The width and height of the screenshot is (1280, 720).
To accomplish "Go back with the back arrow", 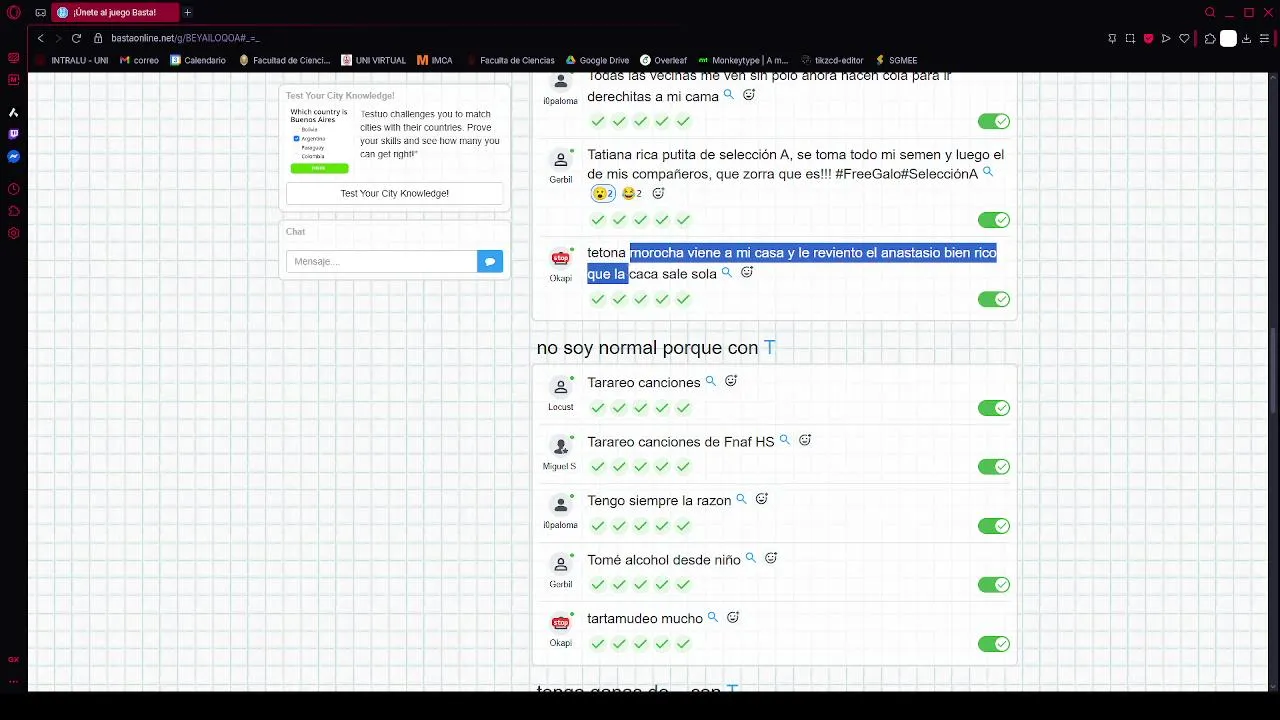I will [40, 38].
